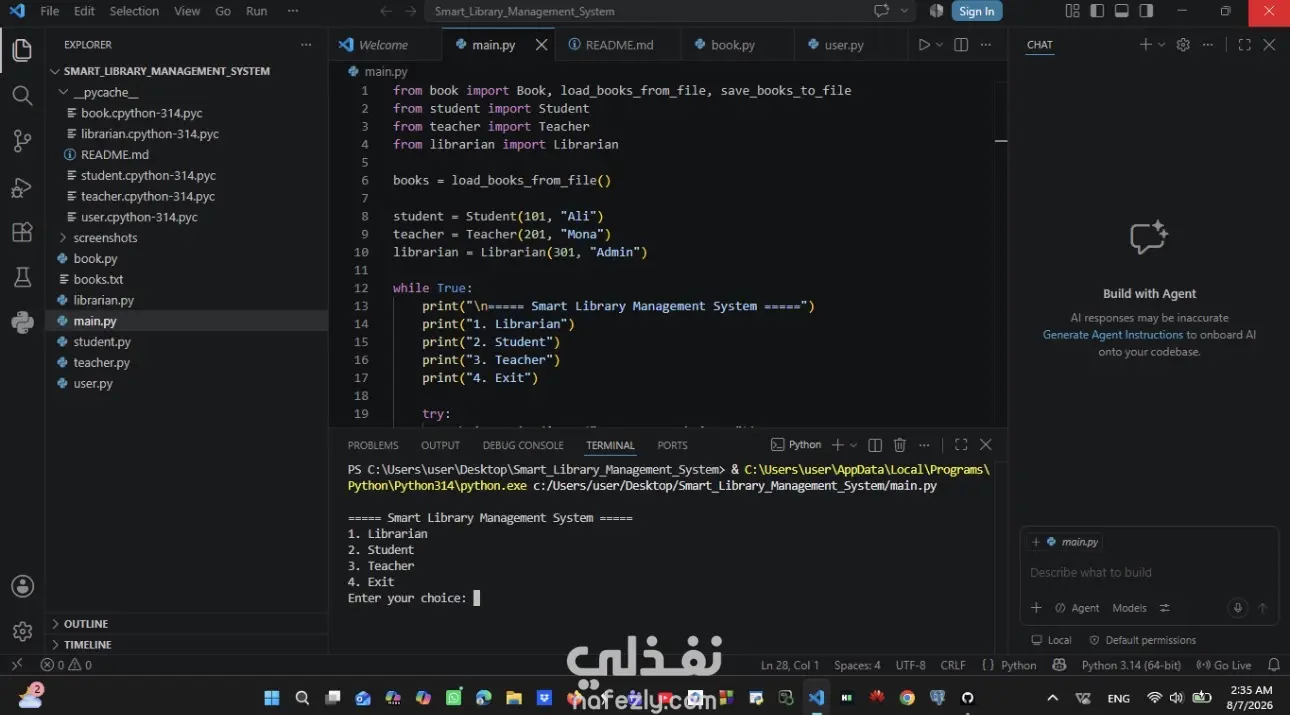Toggle the bottom panel layout button
The image size is (1290, 715).
tap(1122, 11)
